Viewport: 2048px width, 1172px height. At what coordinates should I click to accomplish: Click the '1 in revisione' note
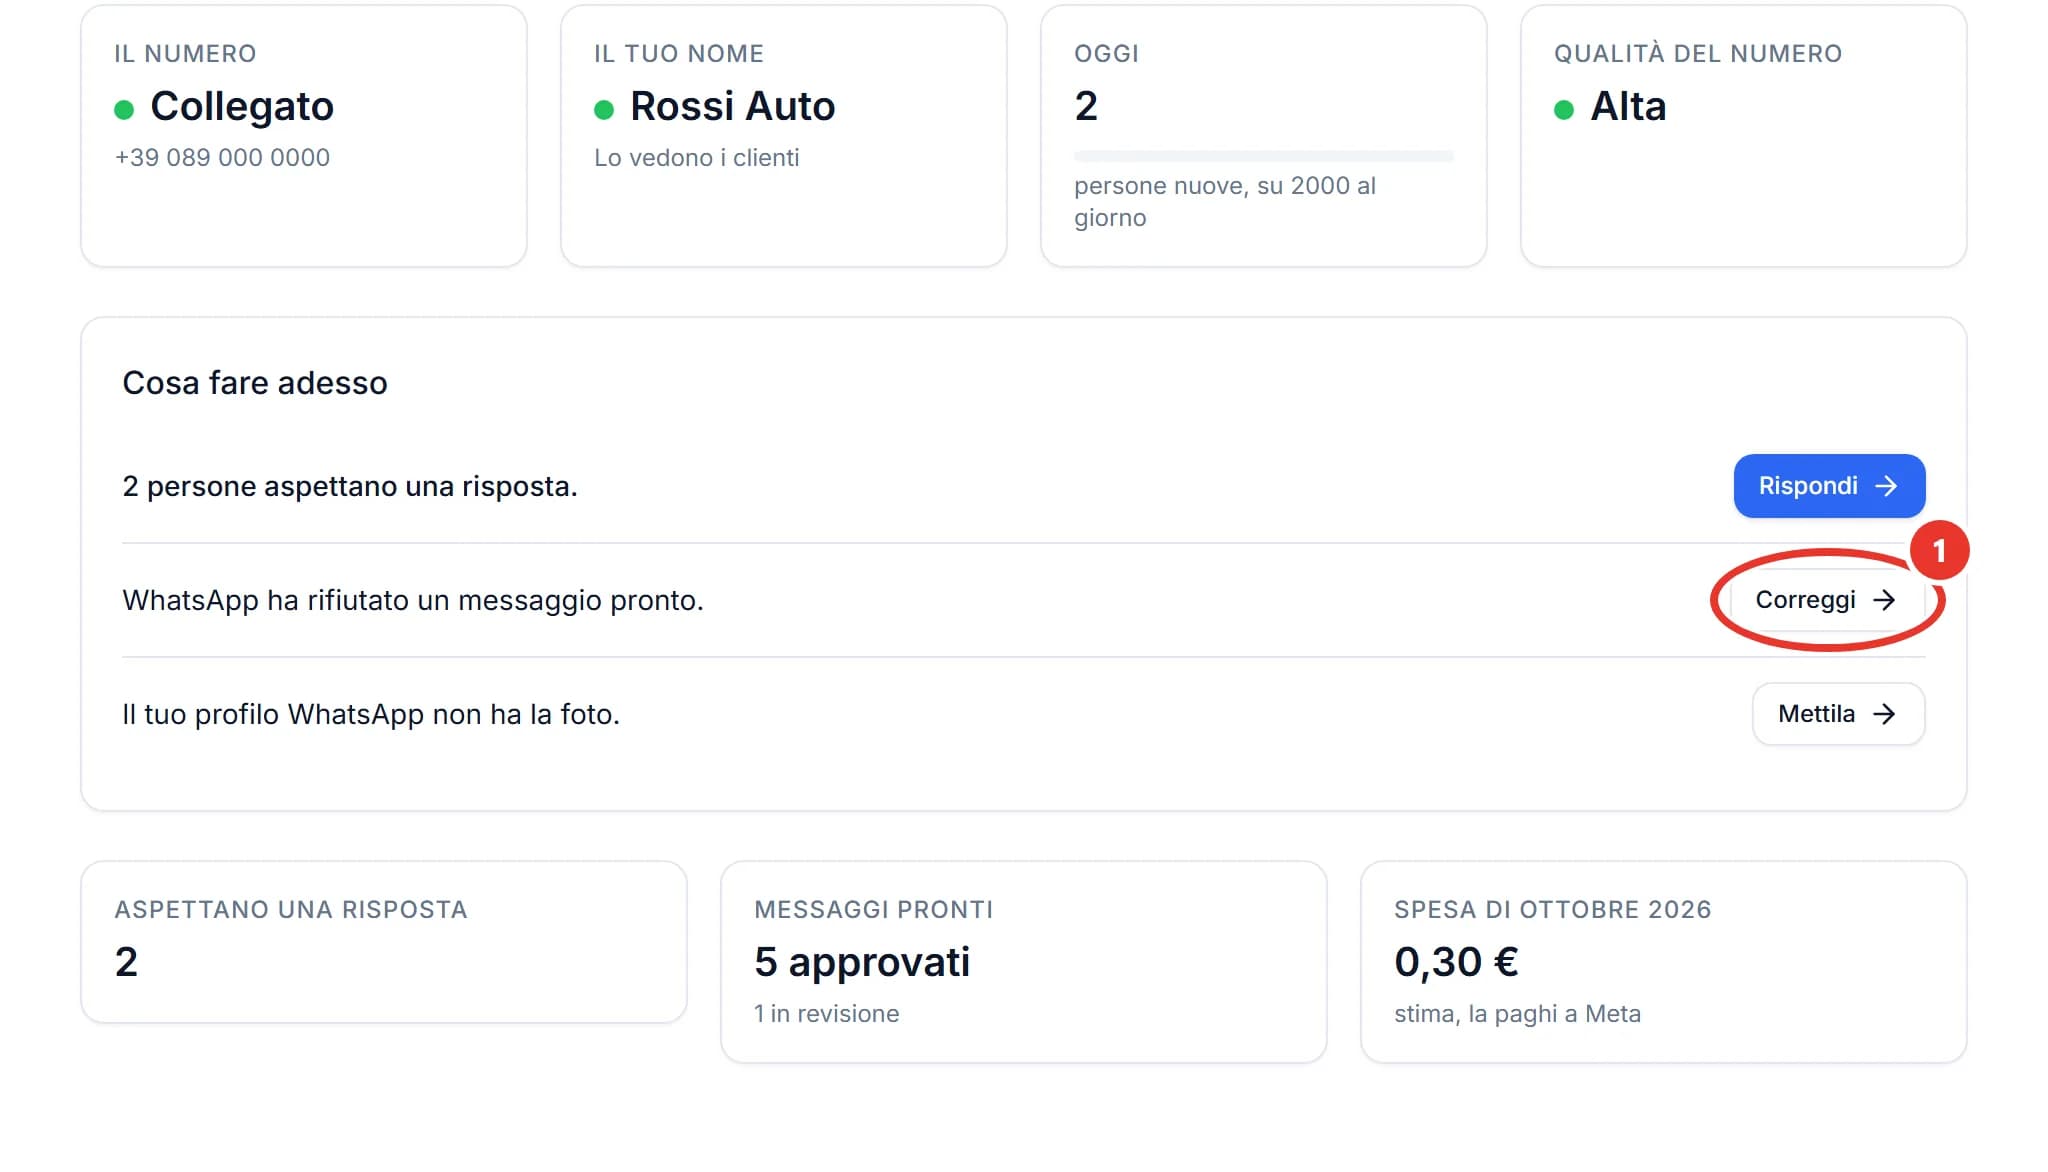click(827, 1014)
